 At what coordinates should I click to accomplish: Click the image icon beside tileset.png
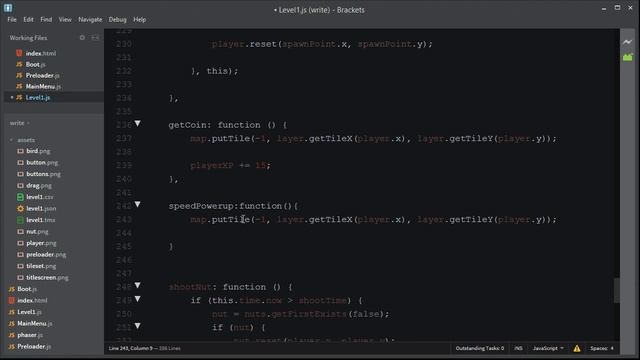tap(20, 266)
